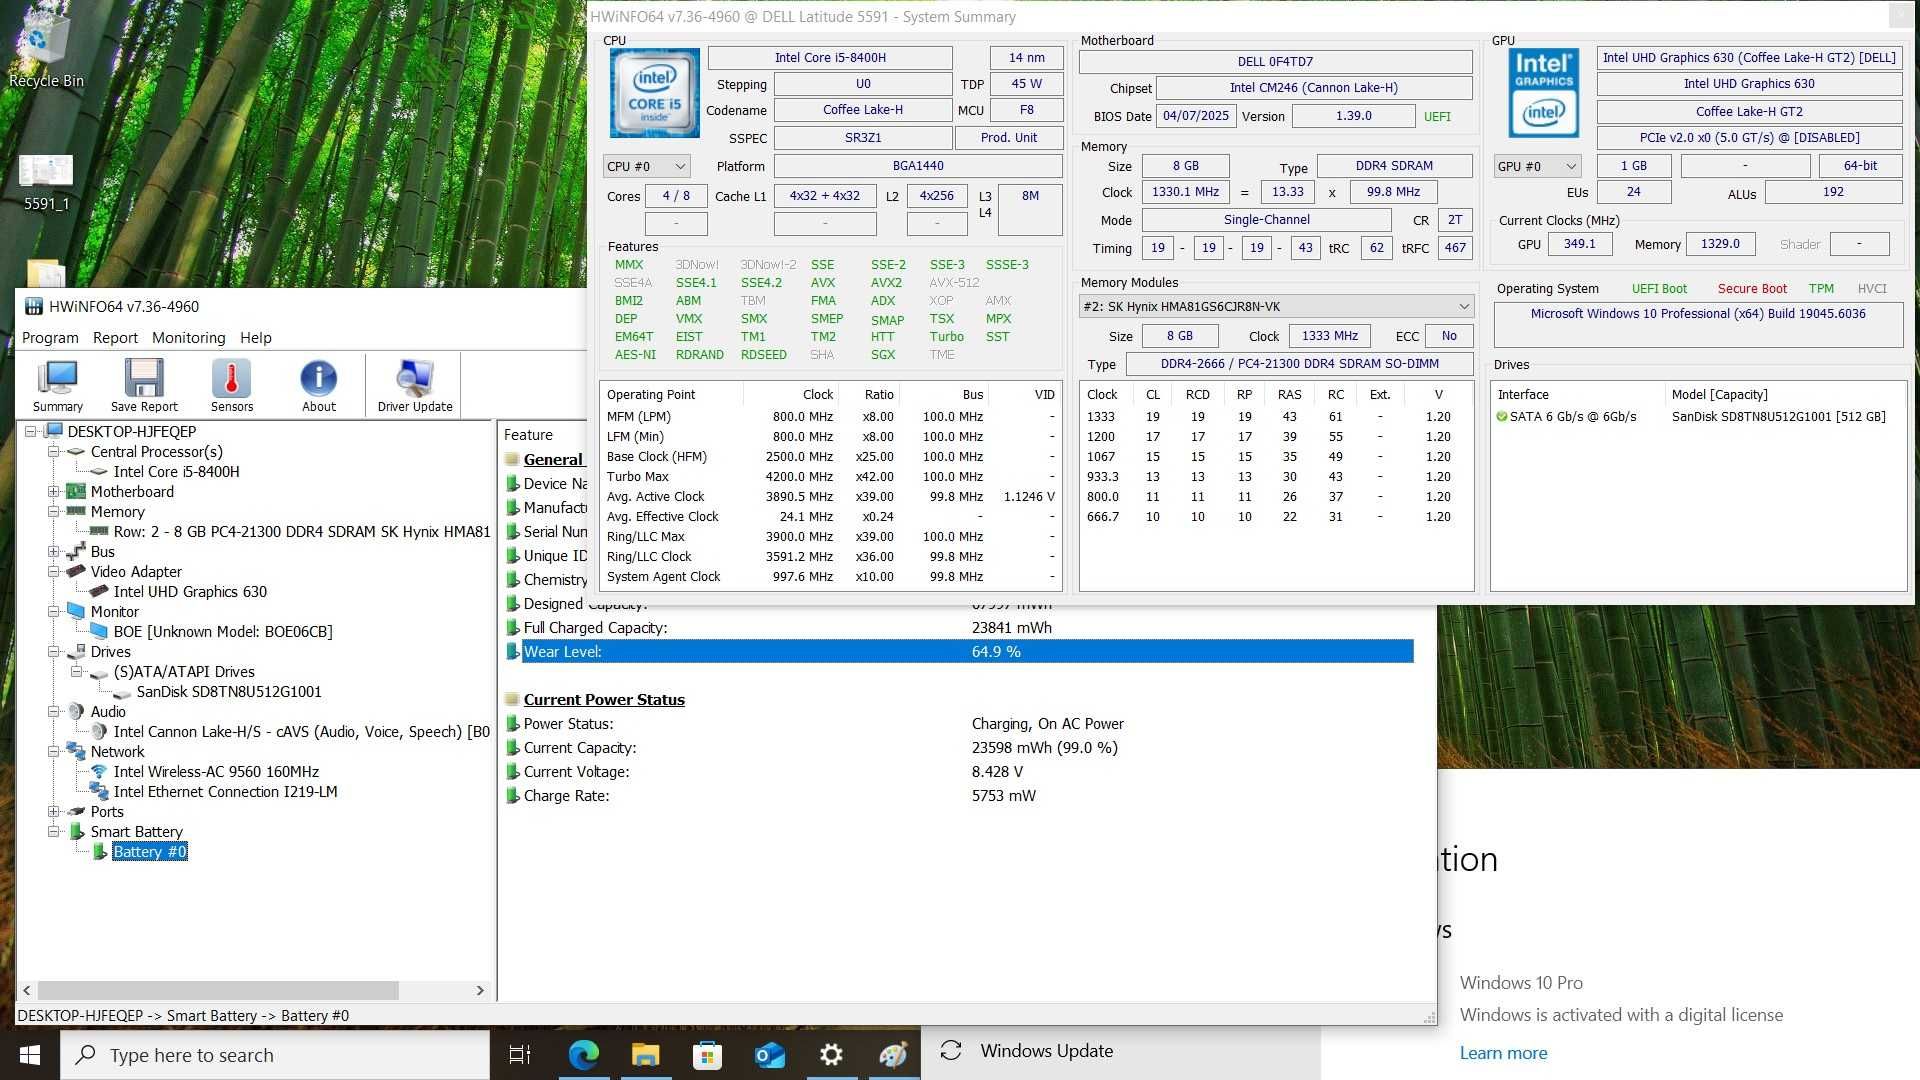Open Microsoft Store from the taskbar
This screenshot has width=1920, height=1080.
708,1055
